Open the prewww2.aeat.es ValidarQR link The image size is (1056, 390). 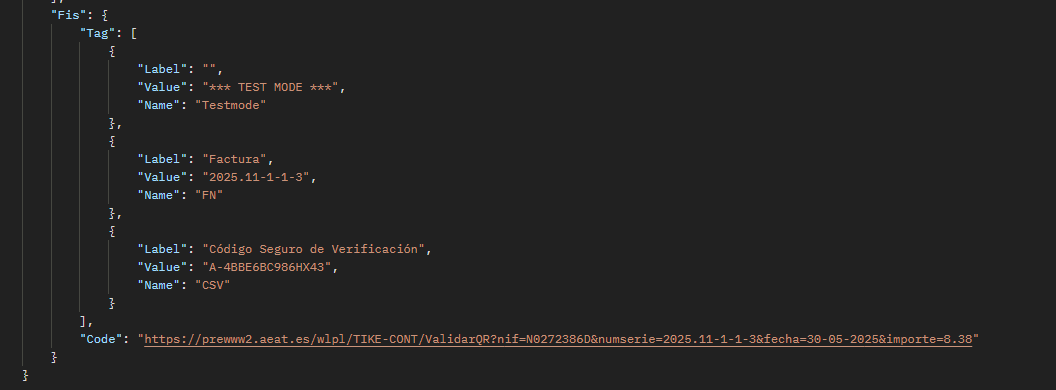coord(558,339)
